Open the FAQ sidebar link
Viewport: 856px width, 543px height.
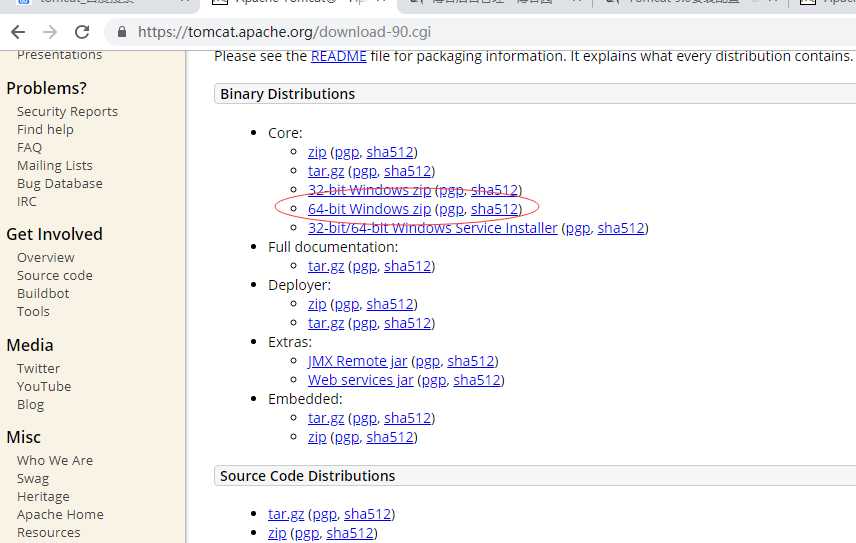(29, 147)
